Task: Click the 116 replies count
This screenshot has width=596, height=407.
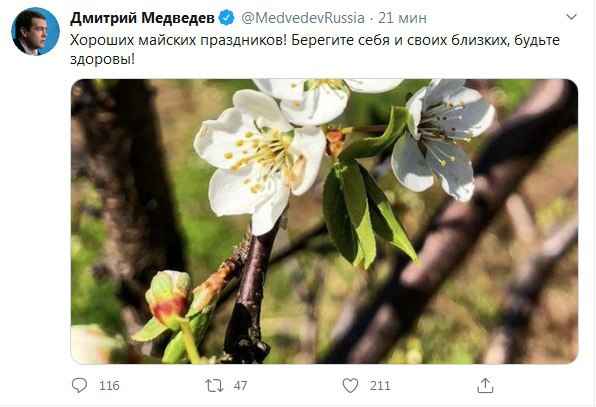Action: pyautogui.click(x=109, y=386)
